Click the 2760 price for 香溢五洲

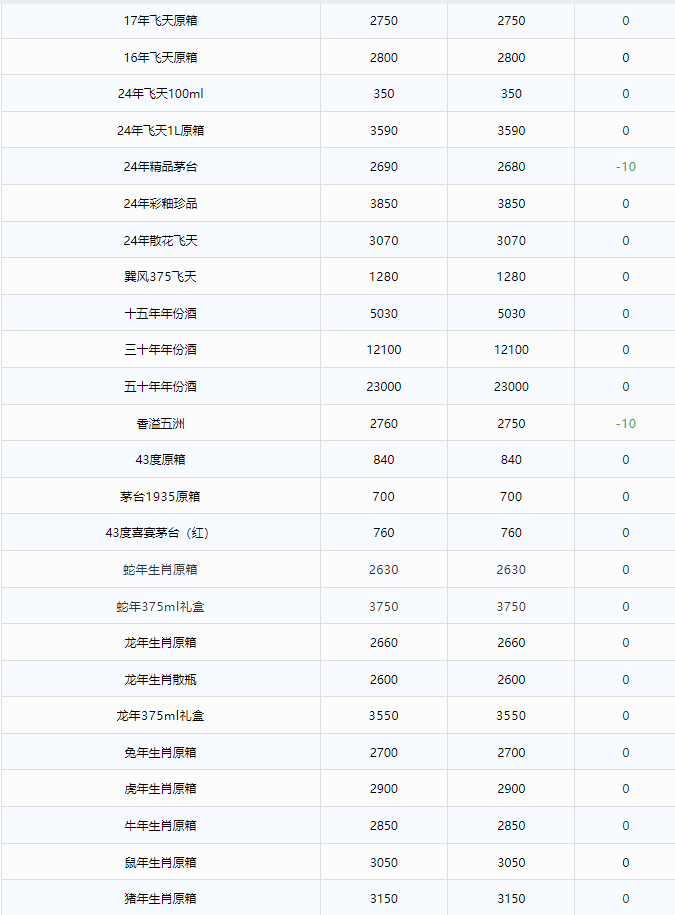pos(384,423)
